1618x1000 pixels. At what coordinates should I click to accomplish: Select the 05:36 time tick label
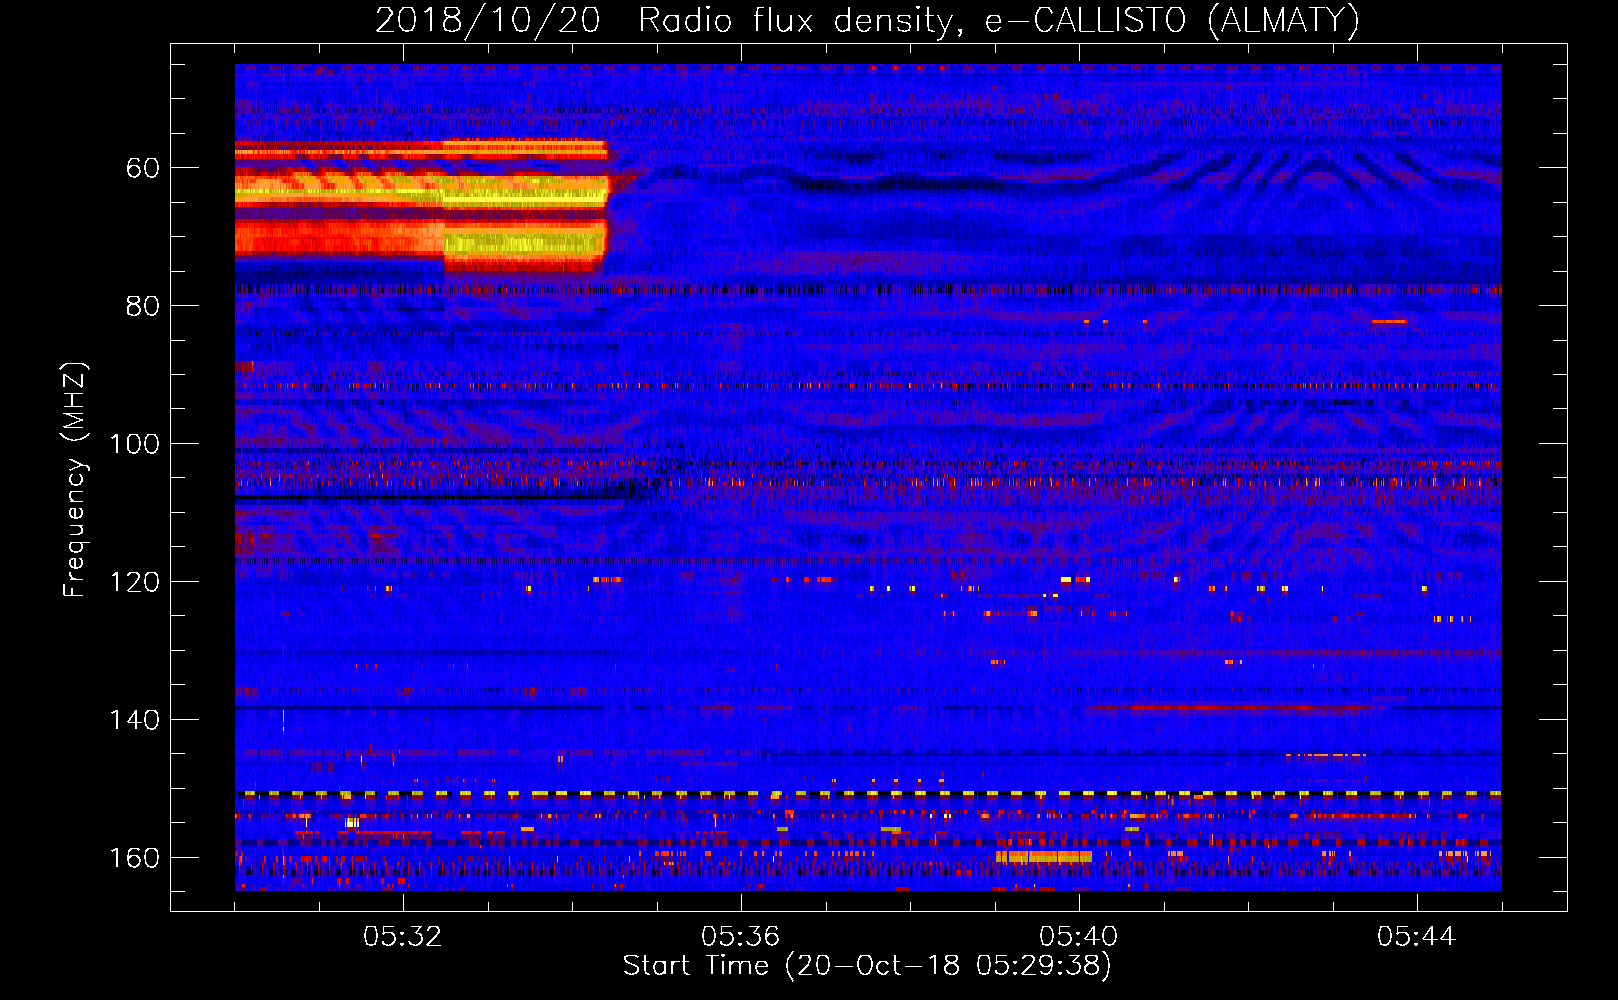point(741,936)
